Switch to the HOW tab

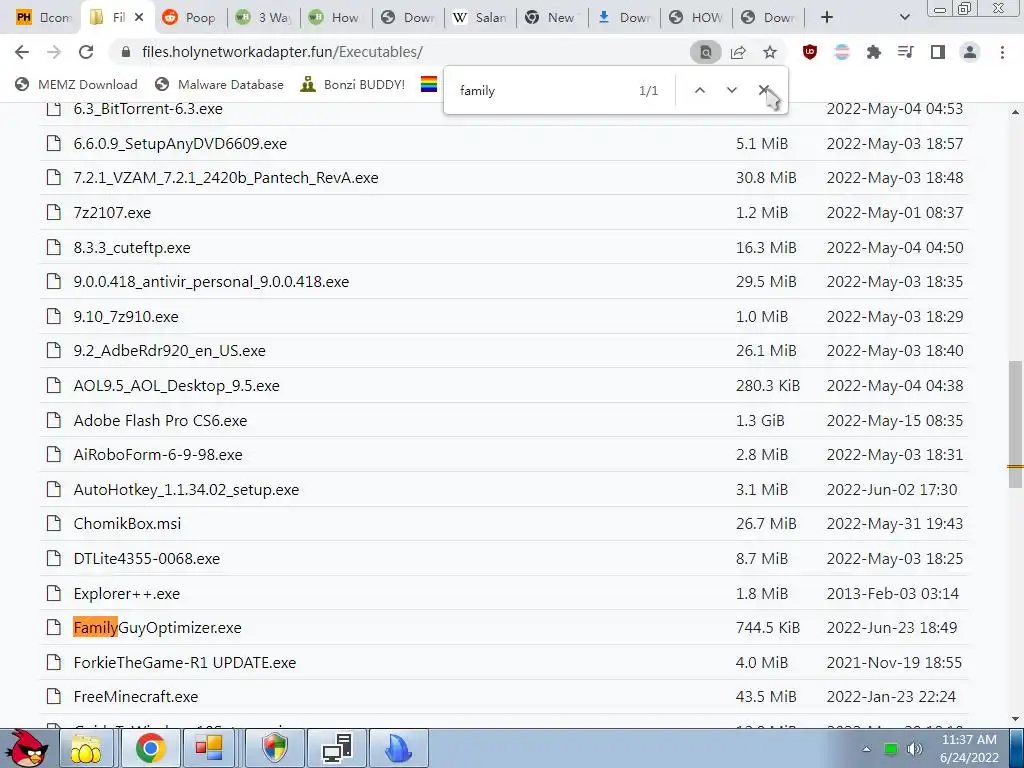[696, 18]
